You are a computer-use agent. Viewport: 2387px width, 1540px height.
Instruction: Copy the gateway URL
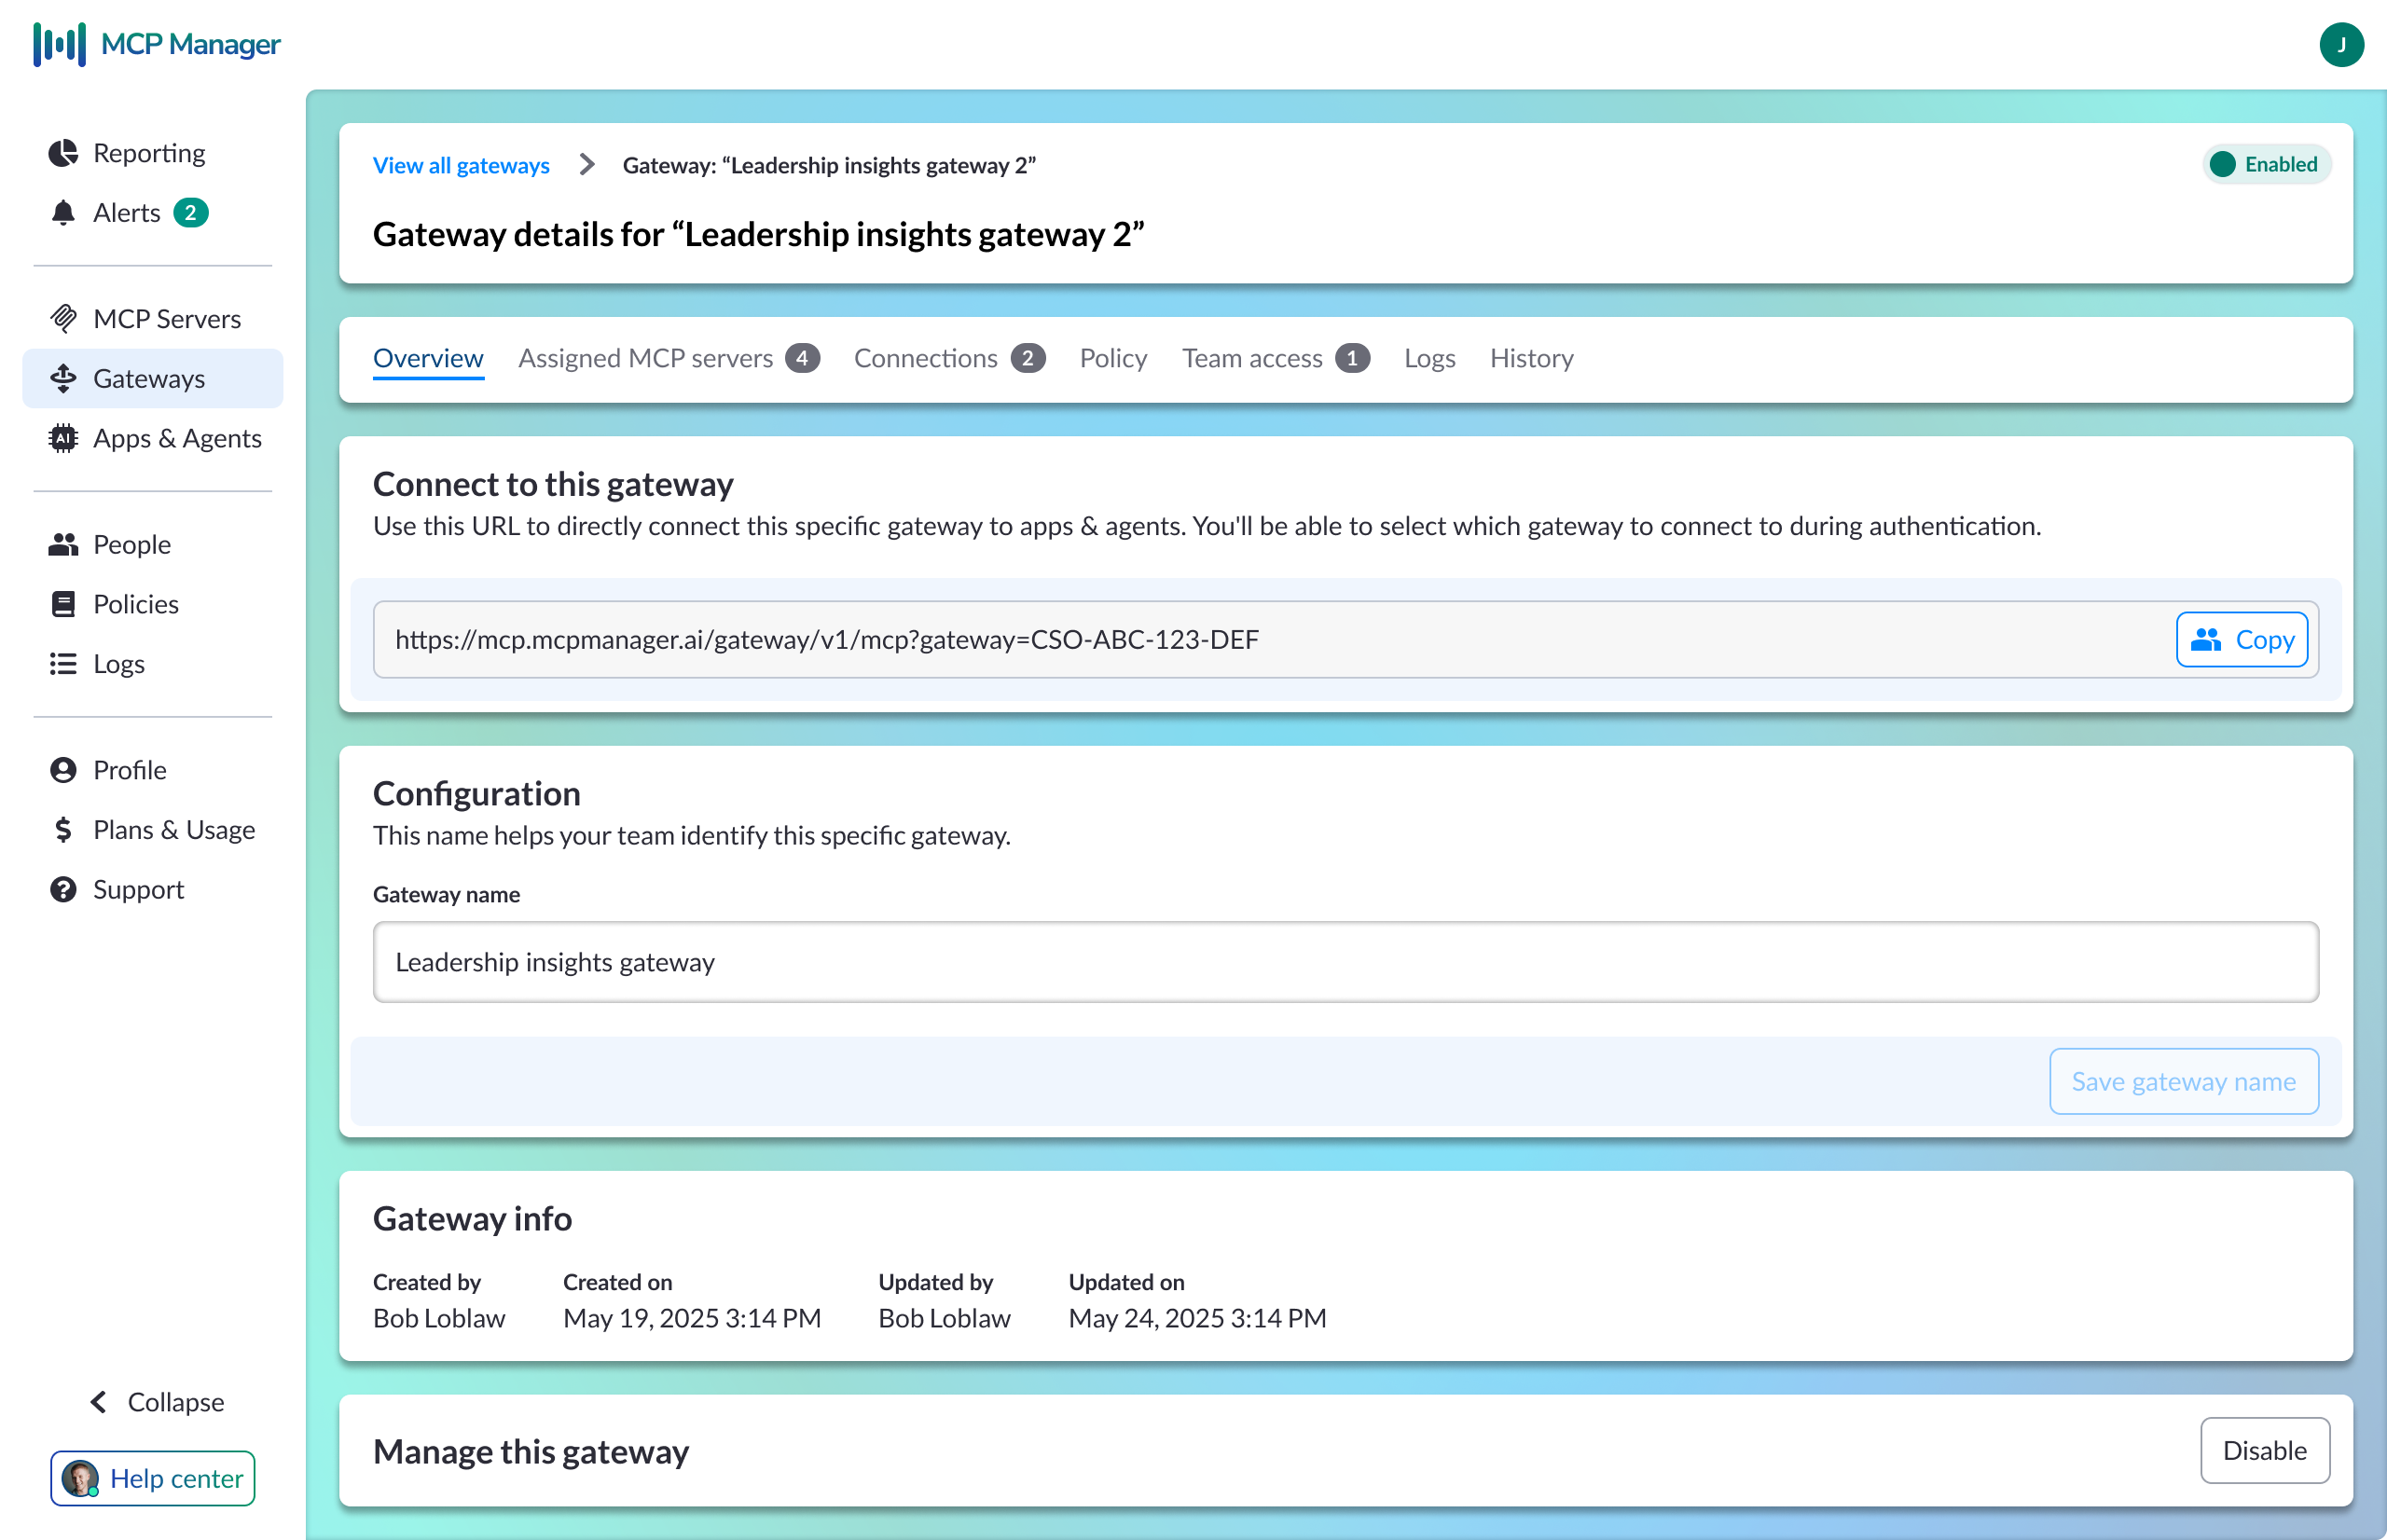coord(2241,640)
